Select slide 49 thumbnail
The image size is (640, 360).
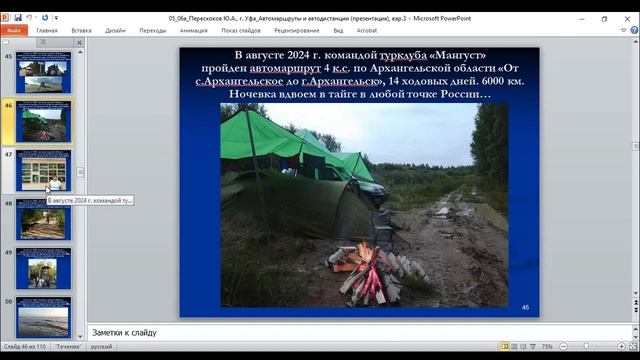pyautogui.click(x=43, y=268)
